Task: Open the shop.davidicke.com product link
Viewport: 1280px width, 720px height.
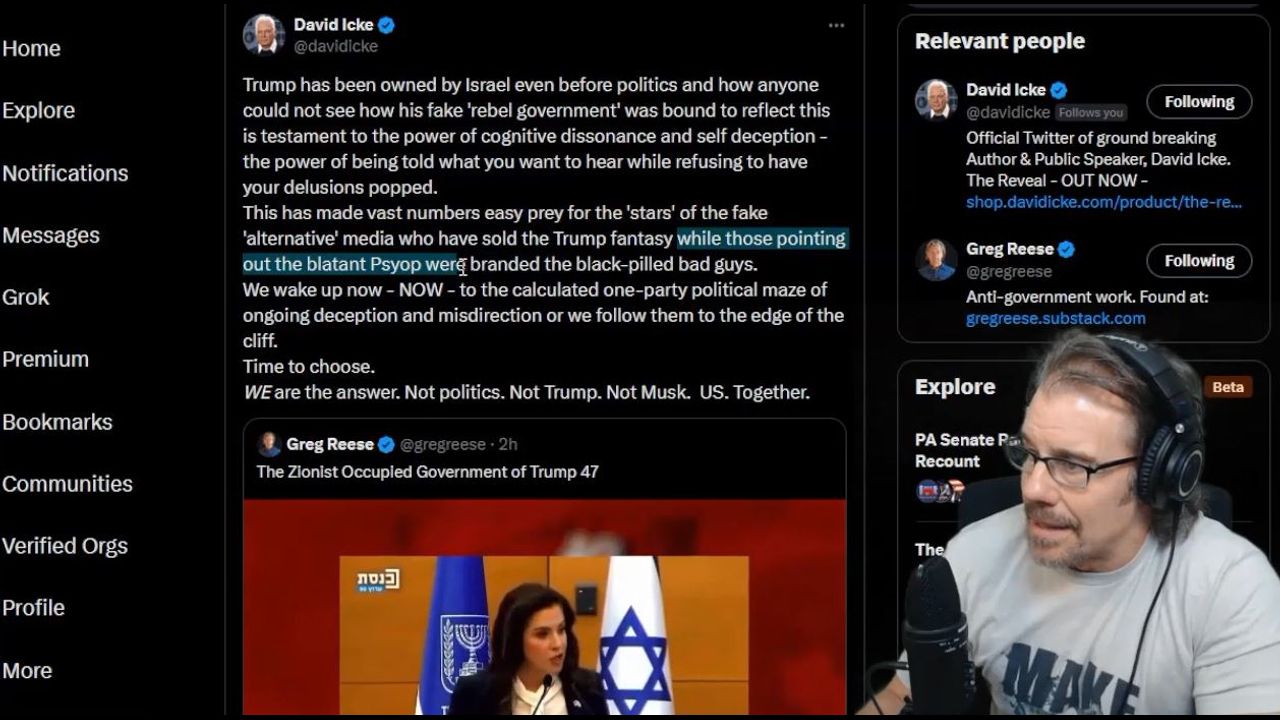Action: tap(1104, 202)
